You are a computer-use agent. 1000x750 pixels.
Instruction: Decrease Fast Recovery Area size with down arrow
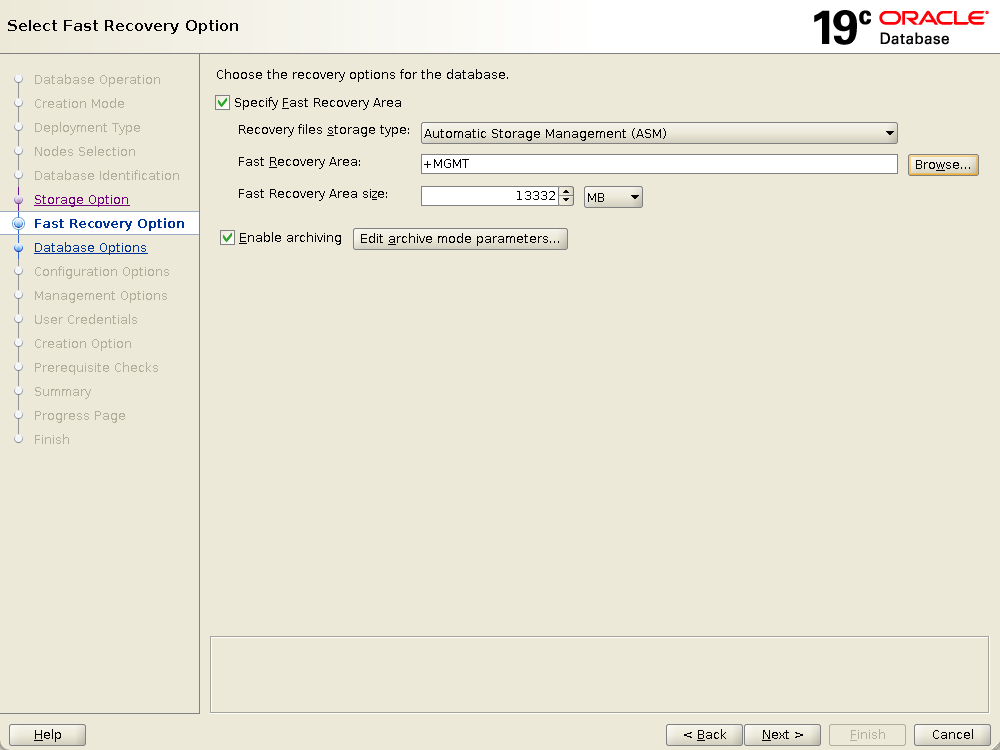coord(566,201)
